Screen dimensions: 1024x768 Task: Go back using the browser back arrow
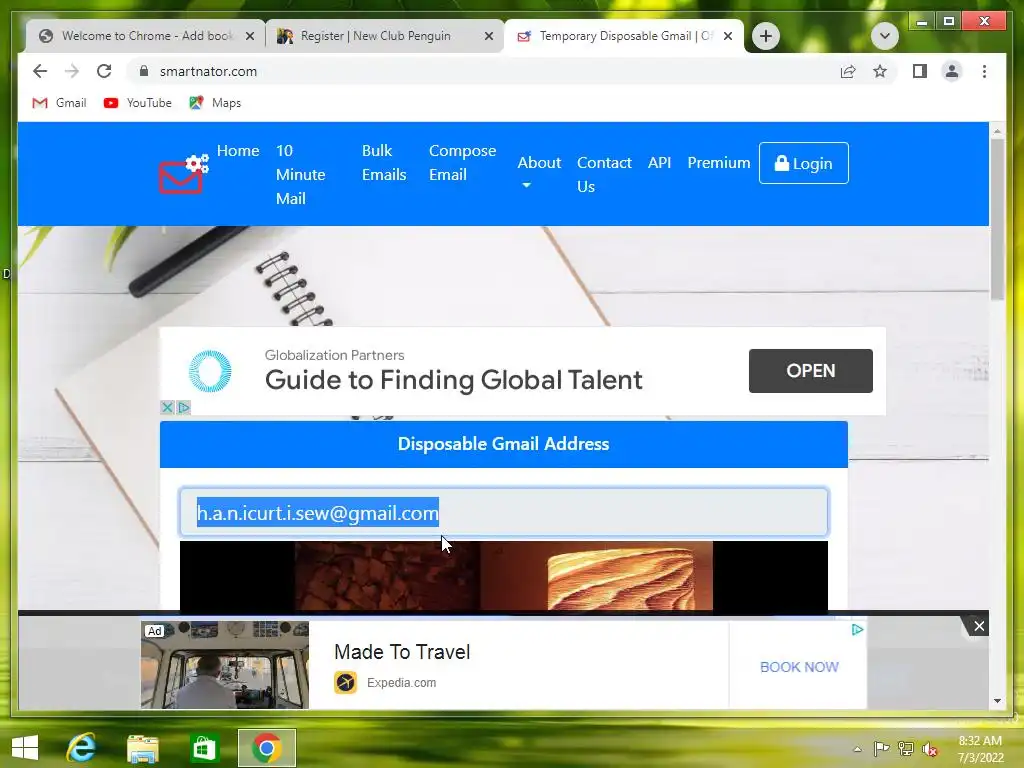(40, 71)
